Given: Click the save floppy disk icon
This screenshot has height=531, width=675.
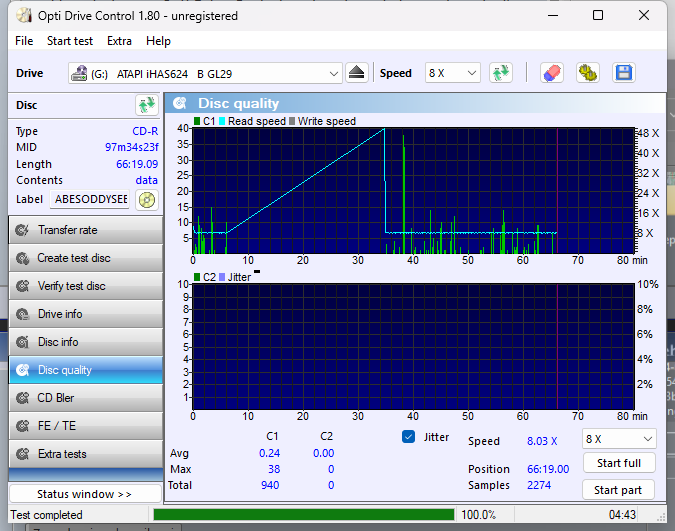Looking at the screenshot, I should [624, 73].
